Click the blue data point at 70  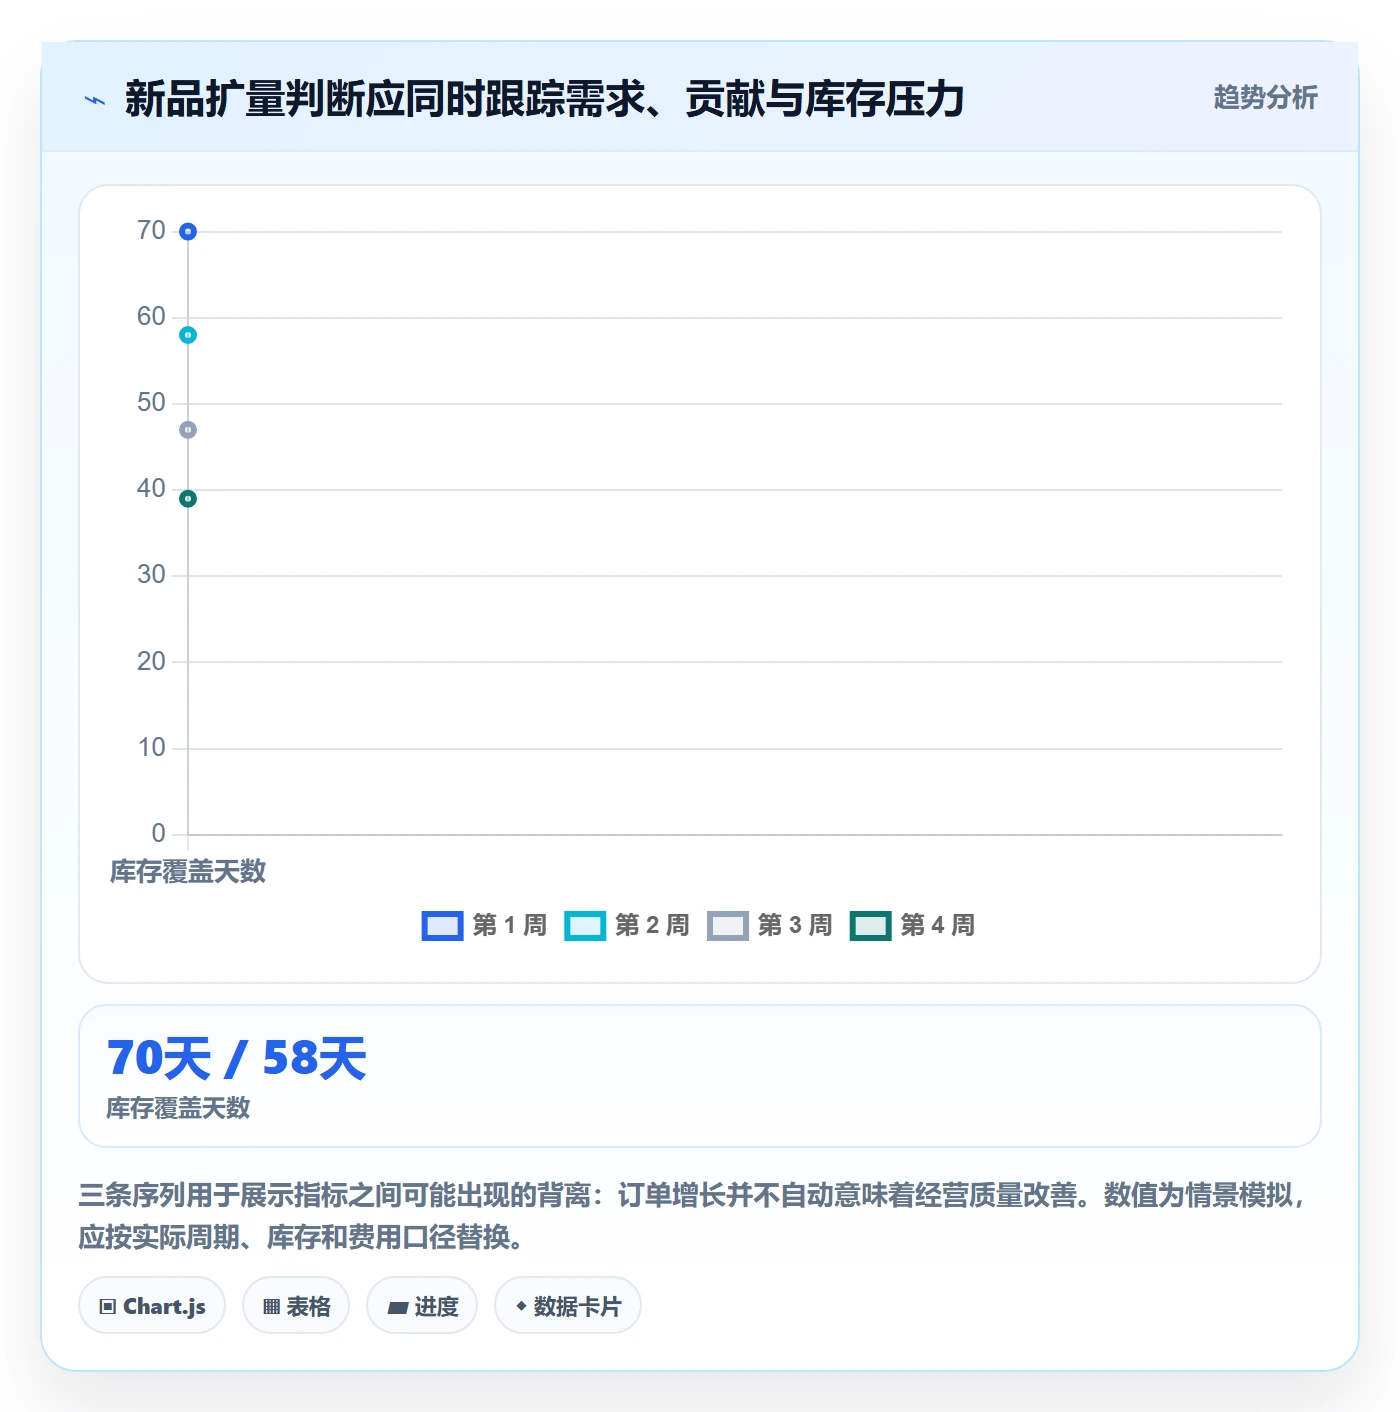188,232
